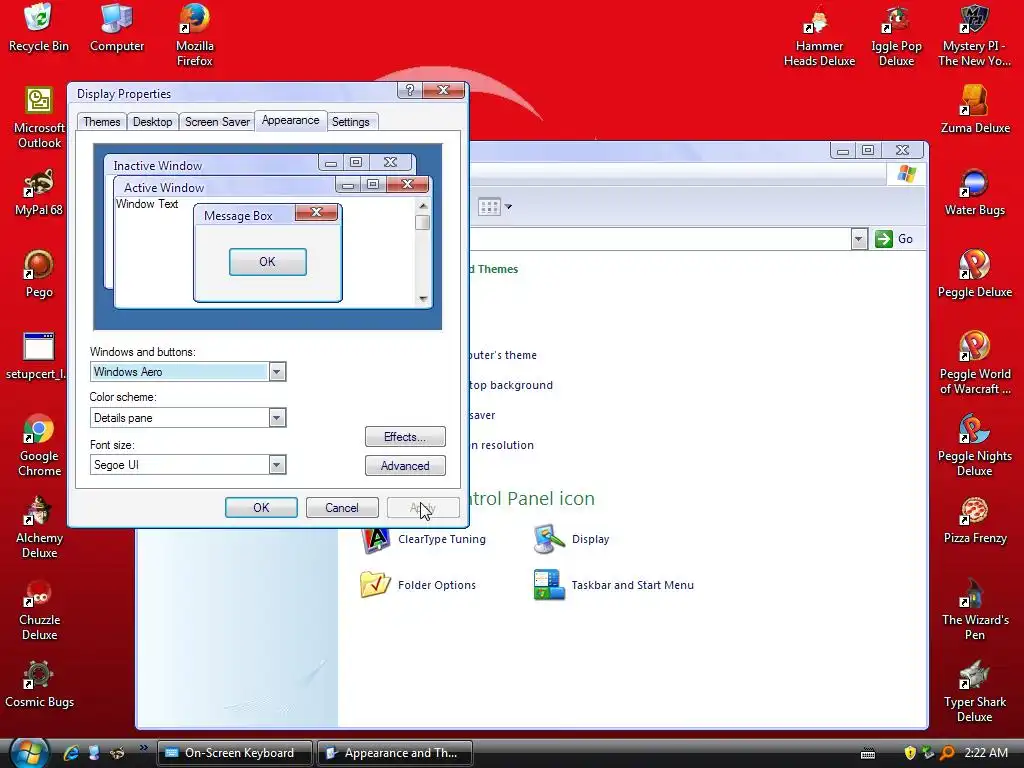Image resolution: width=1024 pixels, height=768 pixels.
Task: Select the Google Chrome desktop shortcut
Action: (x=39, y=445)
